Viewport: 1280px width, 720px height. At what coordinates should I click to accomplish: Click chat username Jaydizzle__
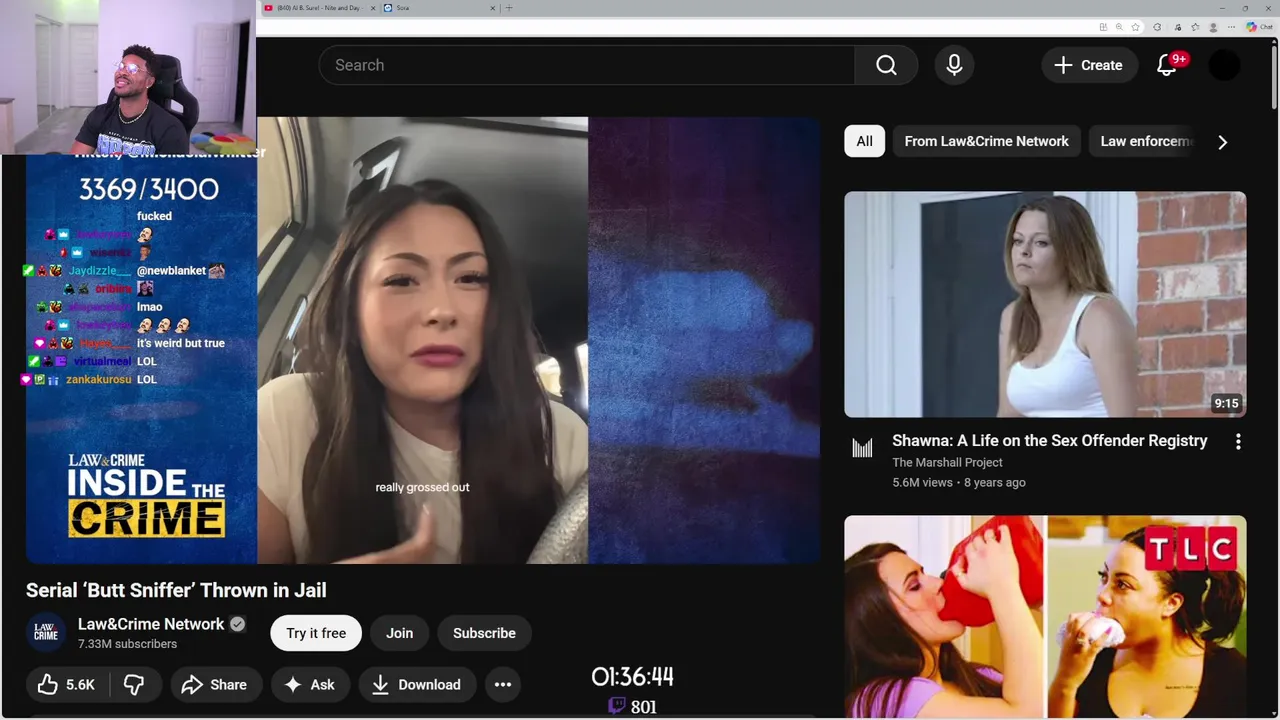click(99, 271)
